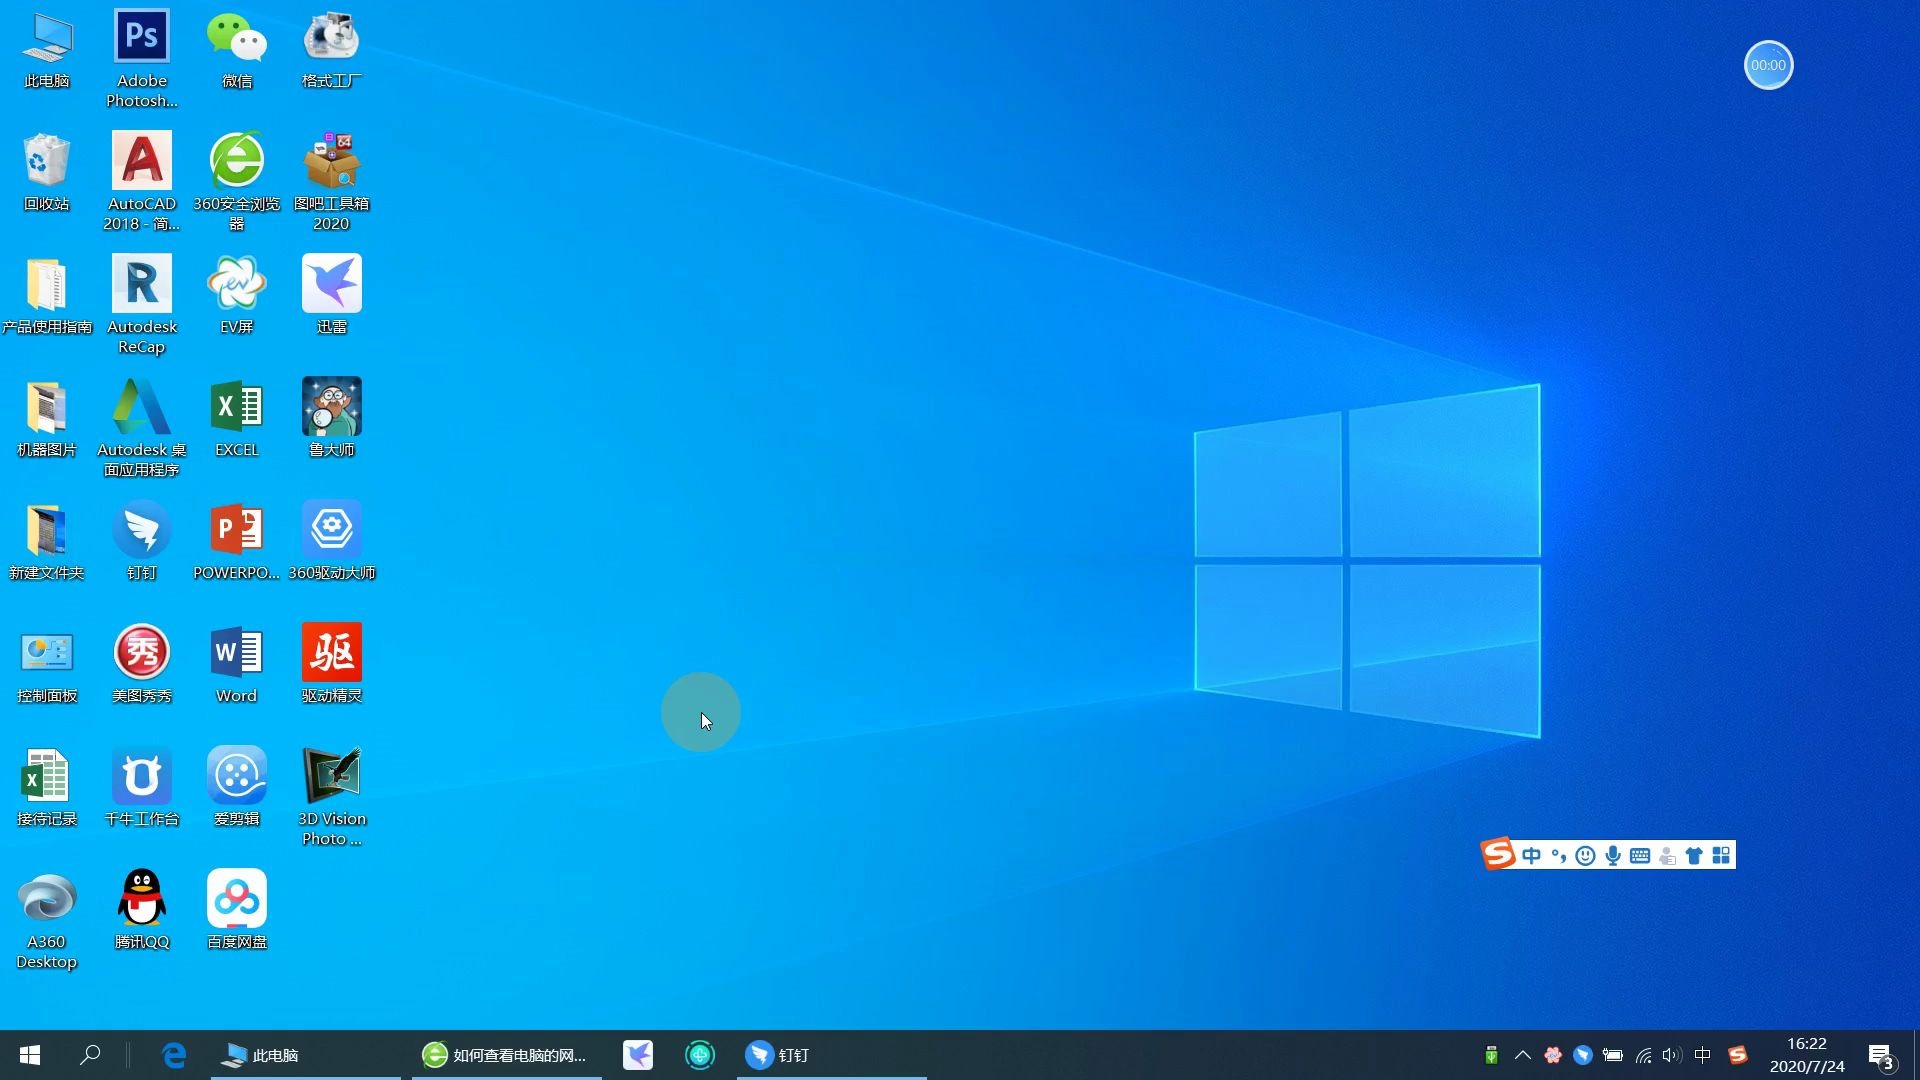
Task: Select the 迅雷 (Xunlei) desktop icon
Action: tap(332, 296)
